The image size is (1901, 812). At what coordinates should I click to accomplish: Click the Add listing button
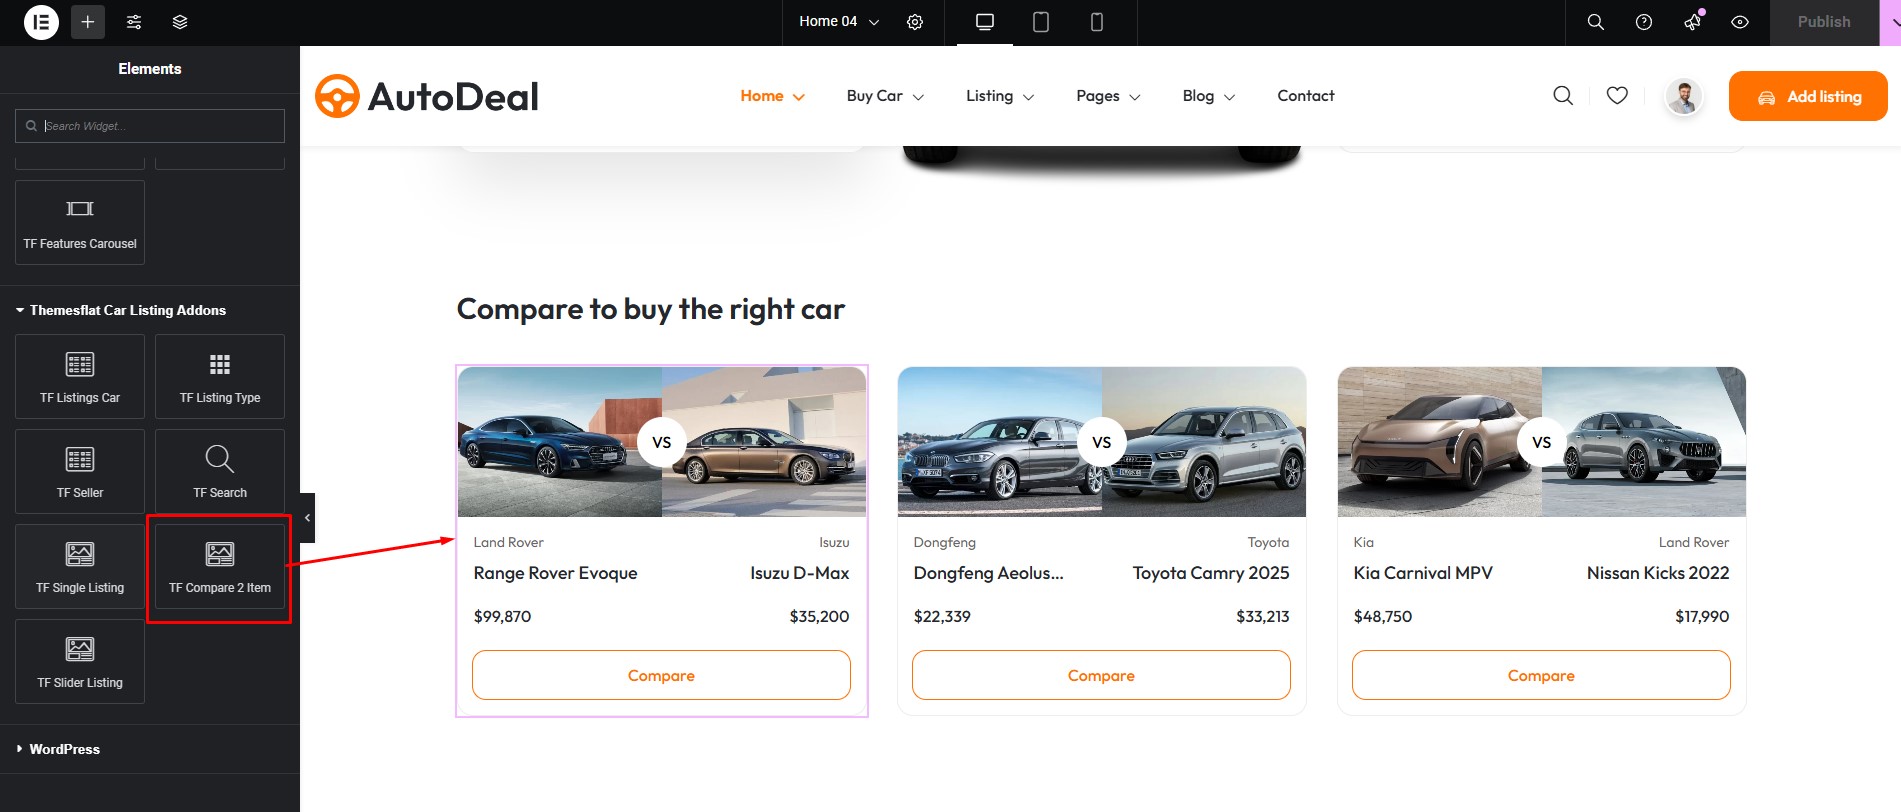[x=1808, y=96]
